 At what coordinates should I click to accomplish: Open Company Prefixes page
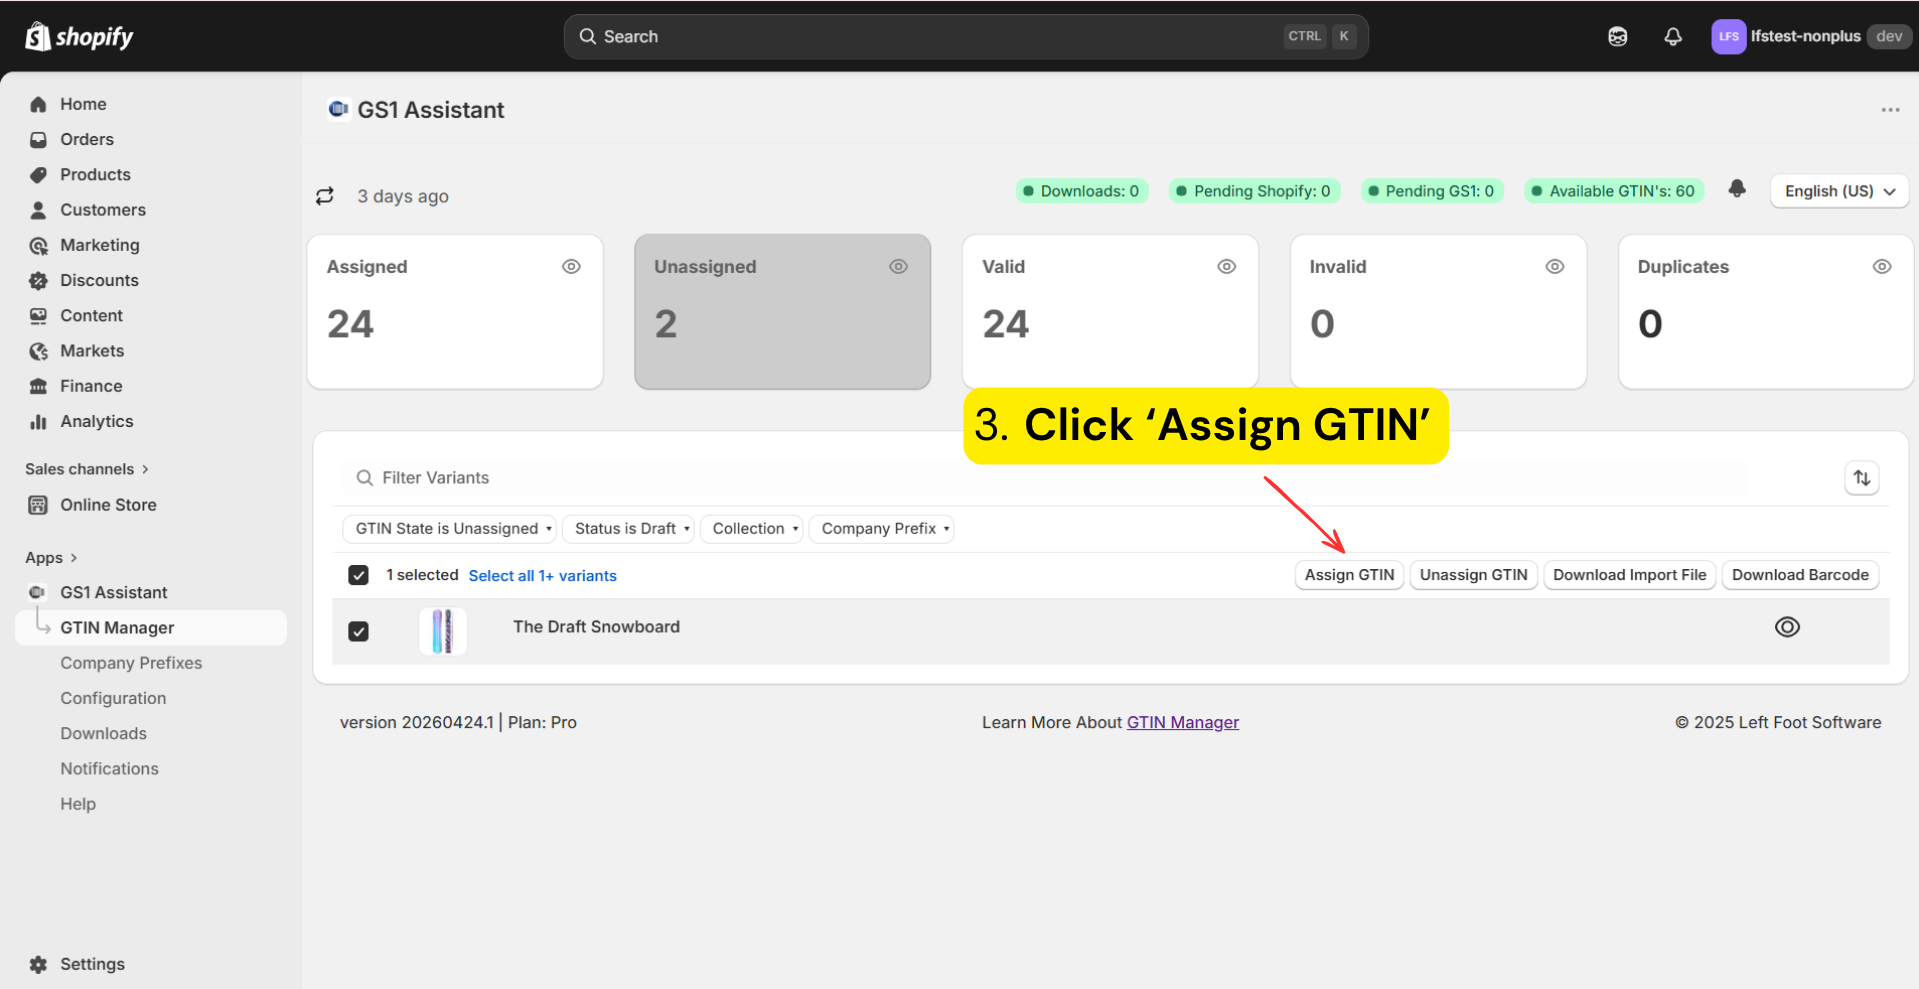pos(131,663)
